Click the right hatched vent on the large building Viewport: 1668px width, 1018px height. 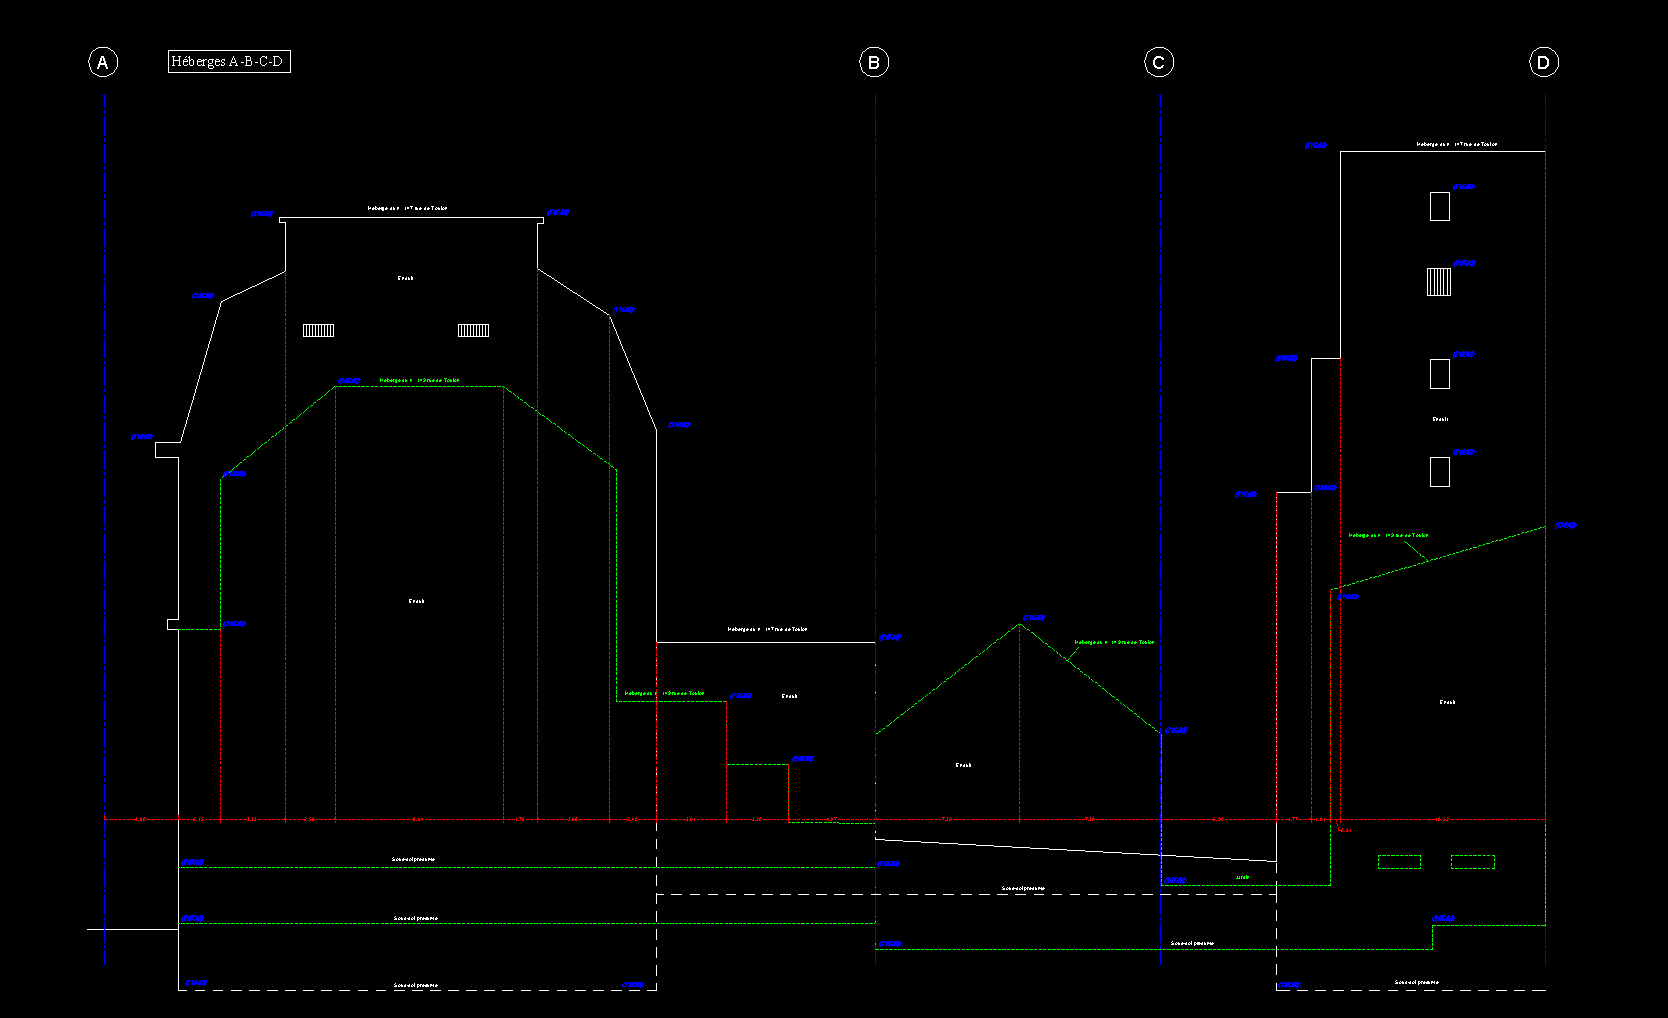click(x=473, y=330)
